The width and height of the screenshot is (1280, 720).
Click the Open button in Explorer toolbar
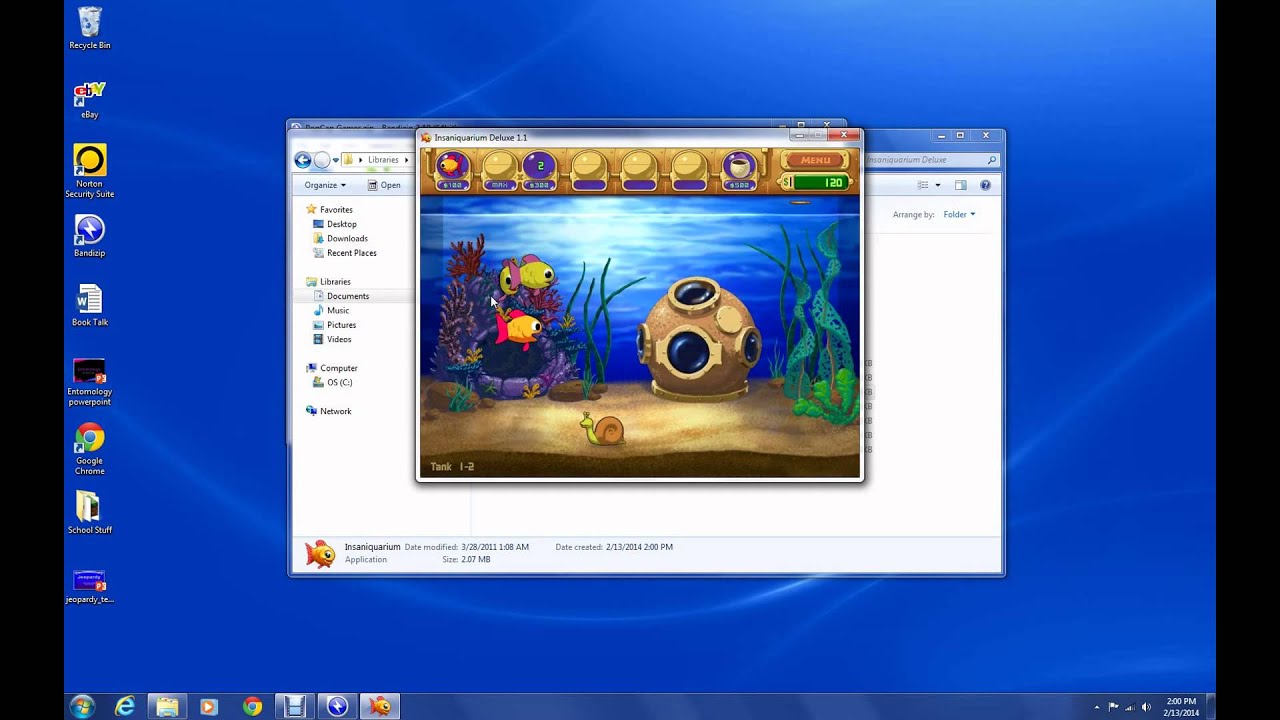point(386,185)
